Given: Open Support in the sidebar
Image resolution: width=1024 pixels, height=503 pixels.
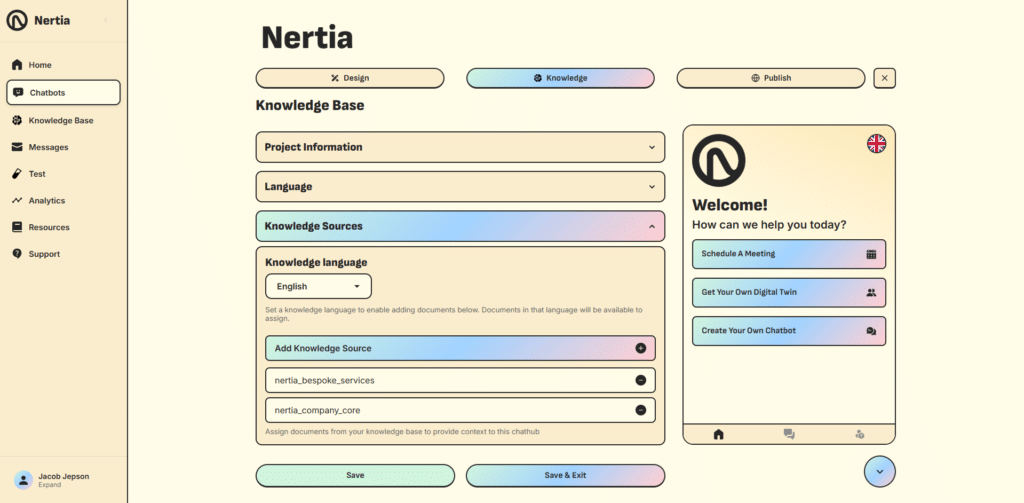Looking at the screenshot, I should (63, 253).
